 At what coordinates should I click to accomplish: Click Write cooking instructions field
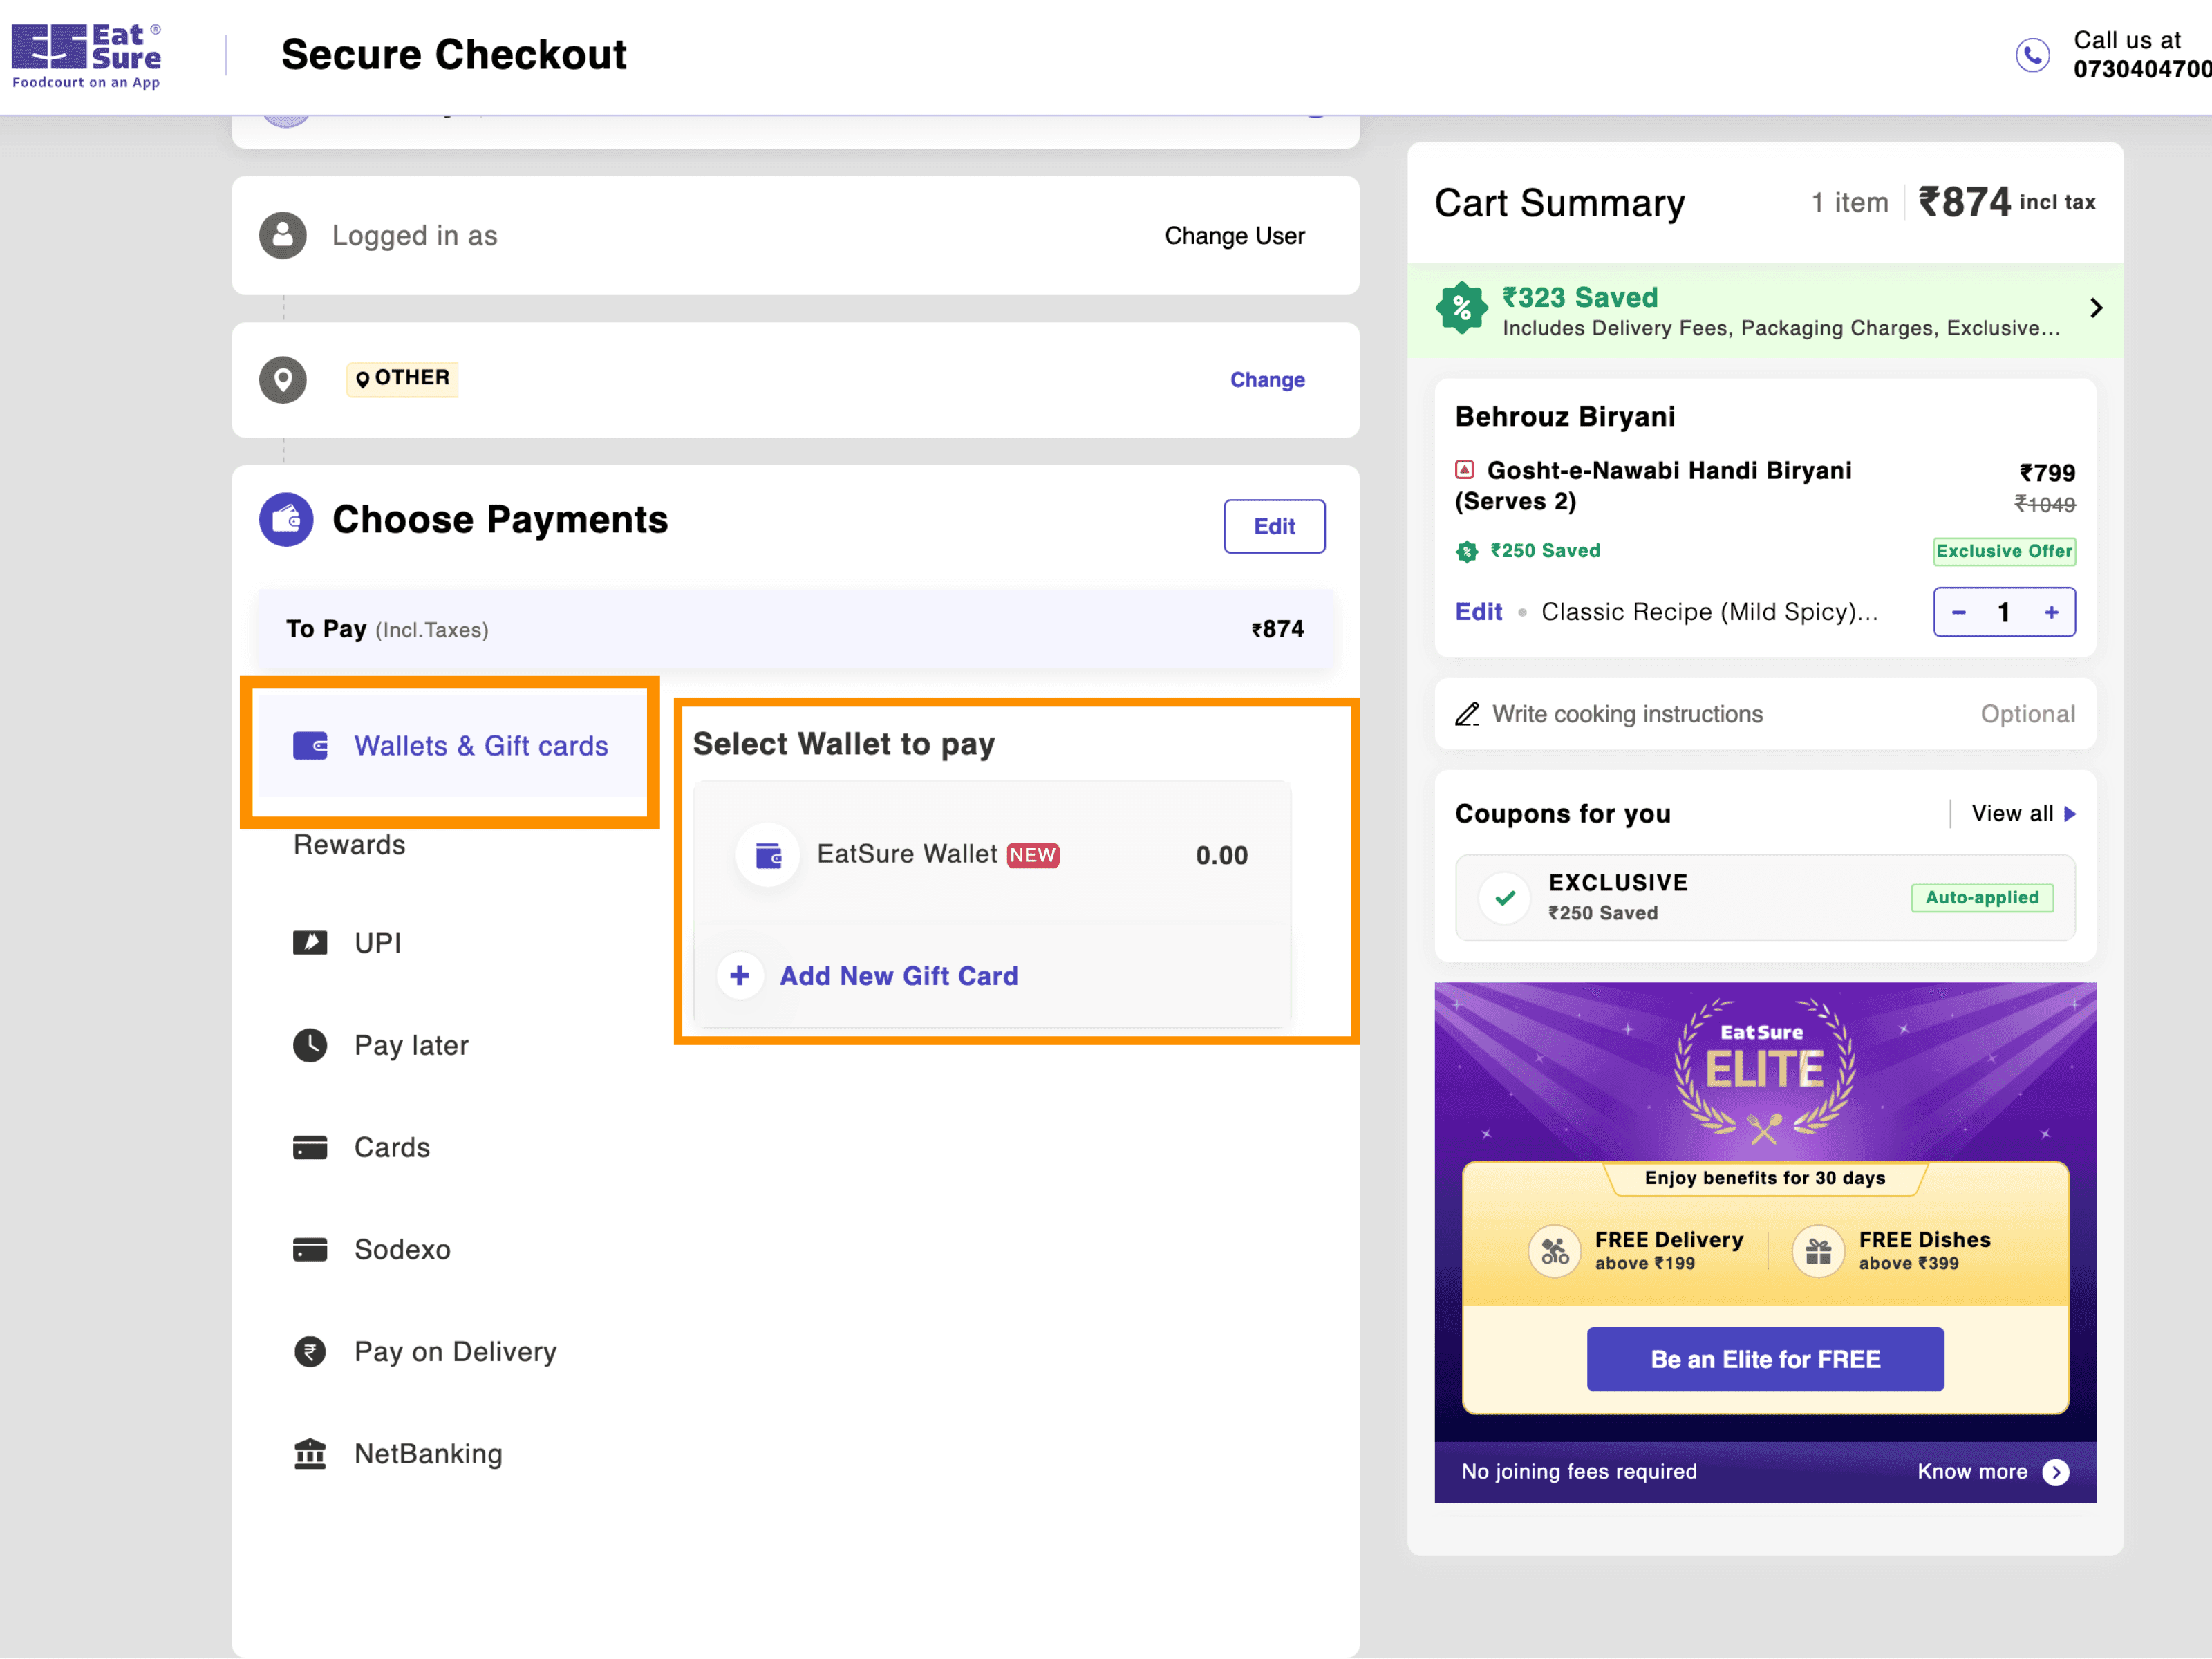[1765, 714]
